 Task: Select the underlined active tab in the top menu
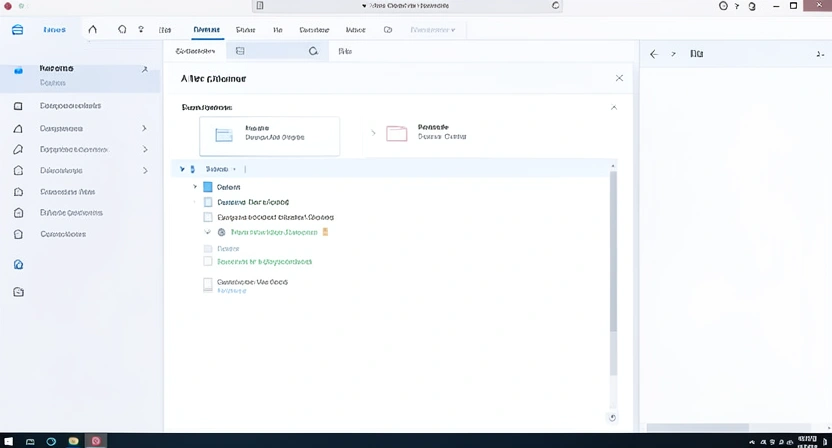coord(206,30)
